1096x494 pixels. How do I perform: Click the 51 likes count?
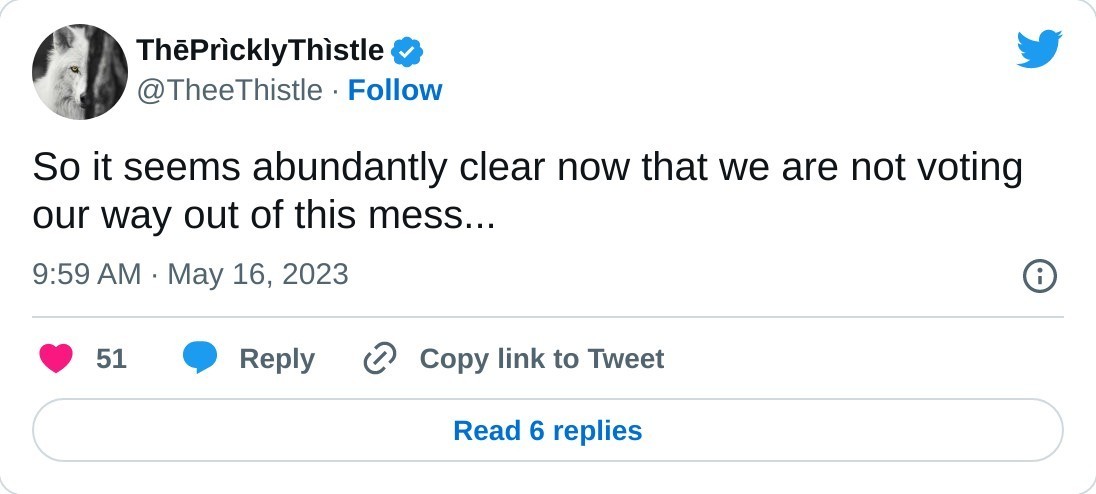(111, 358)
